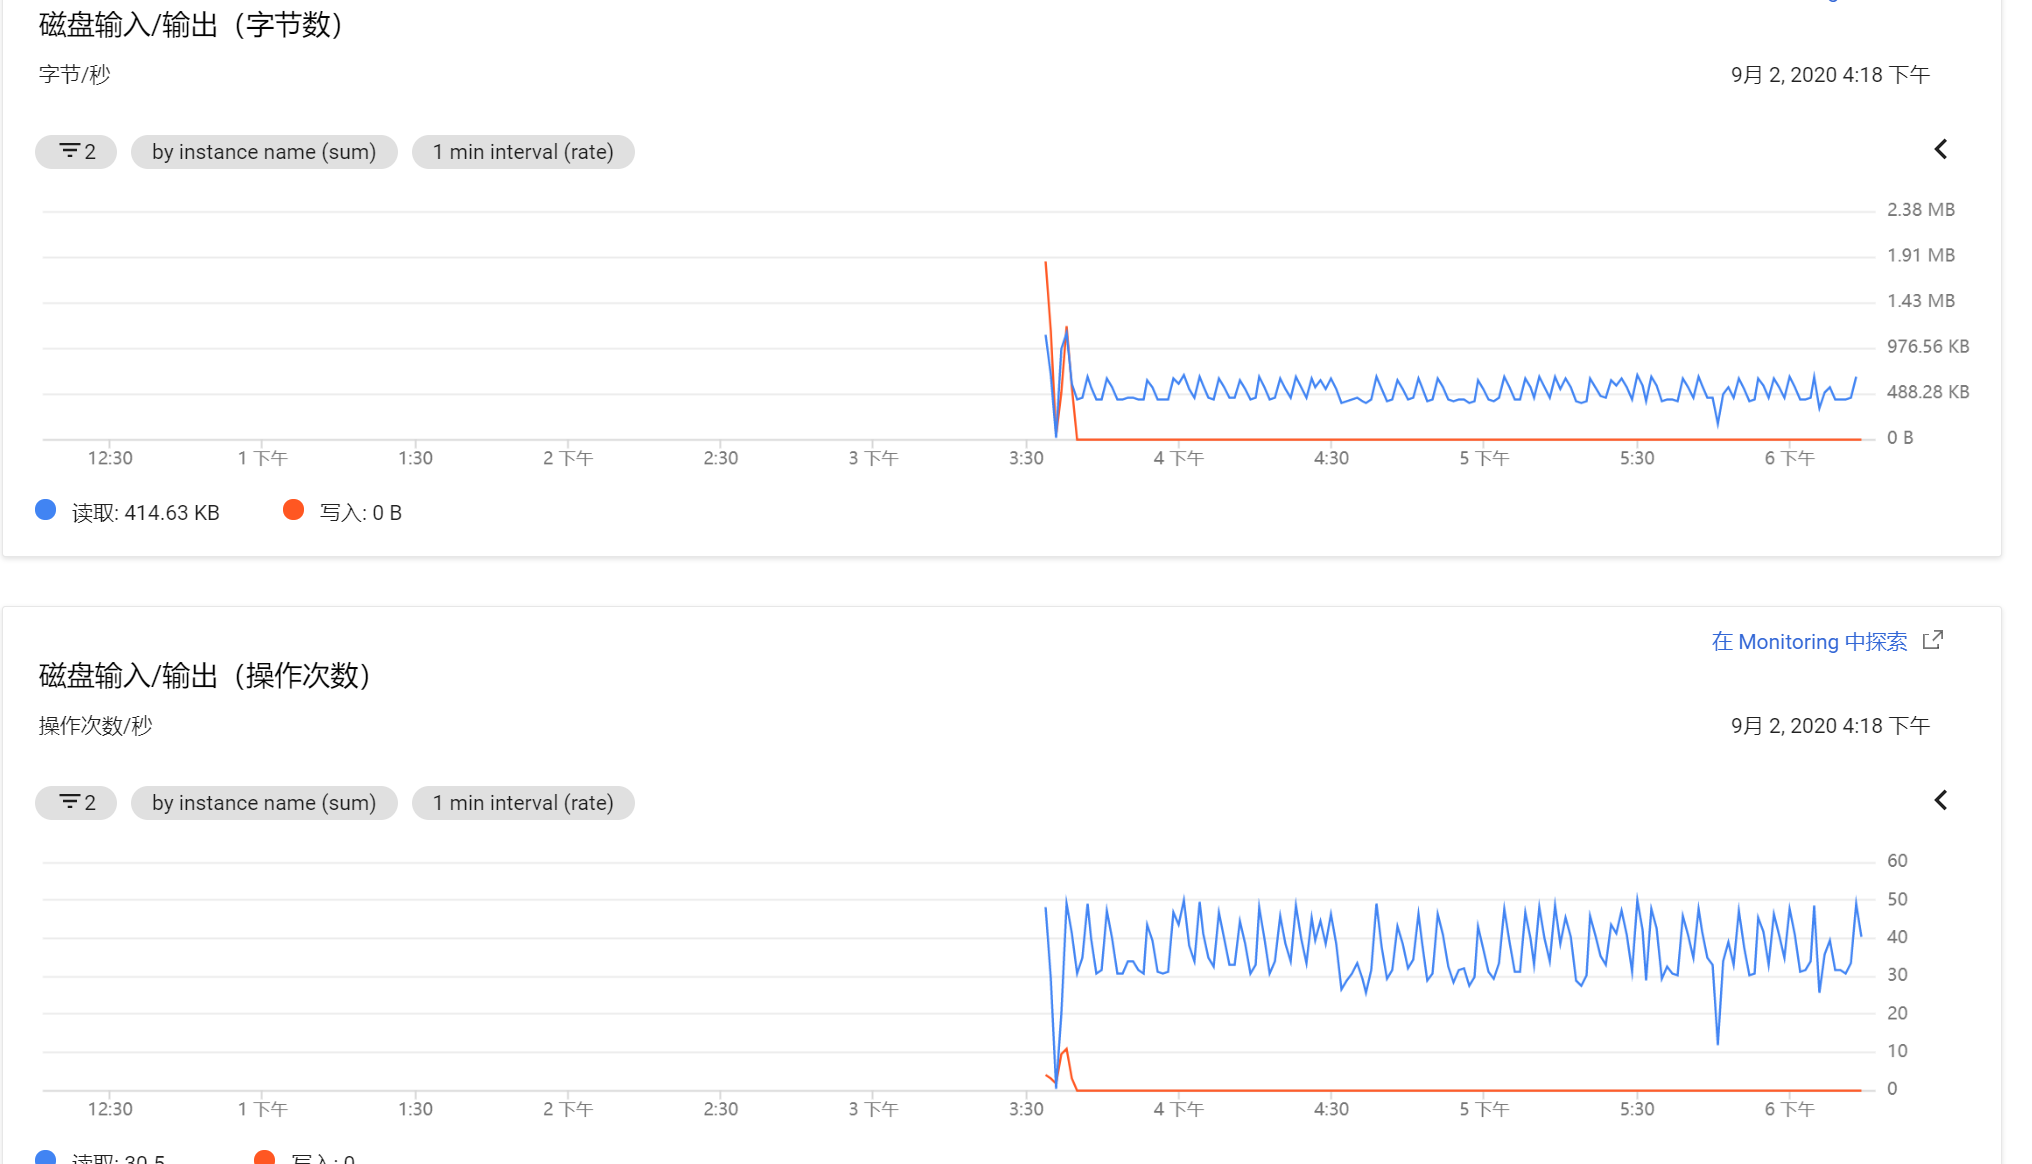
Task: Click the filter icon chip in the 字节数 chart
Action: pyautogui.click(x=76, y=152)
